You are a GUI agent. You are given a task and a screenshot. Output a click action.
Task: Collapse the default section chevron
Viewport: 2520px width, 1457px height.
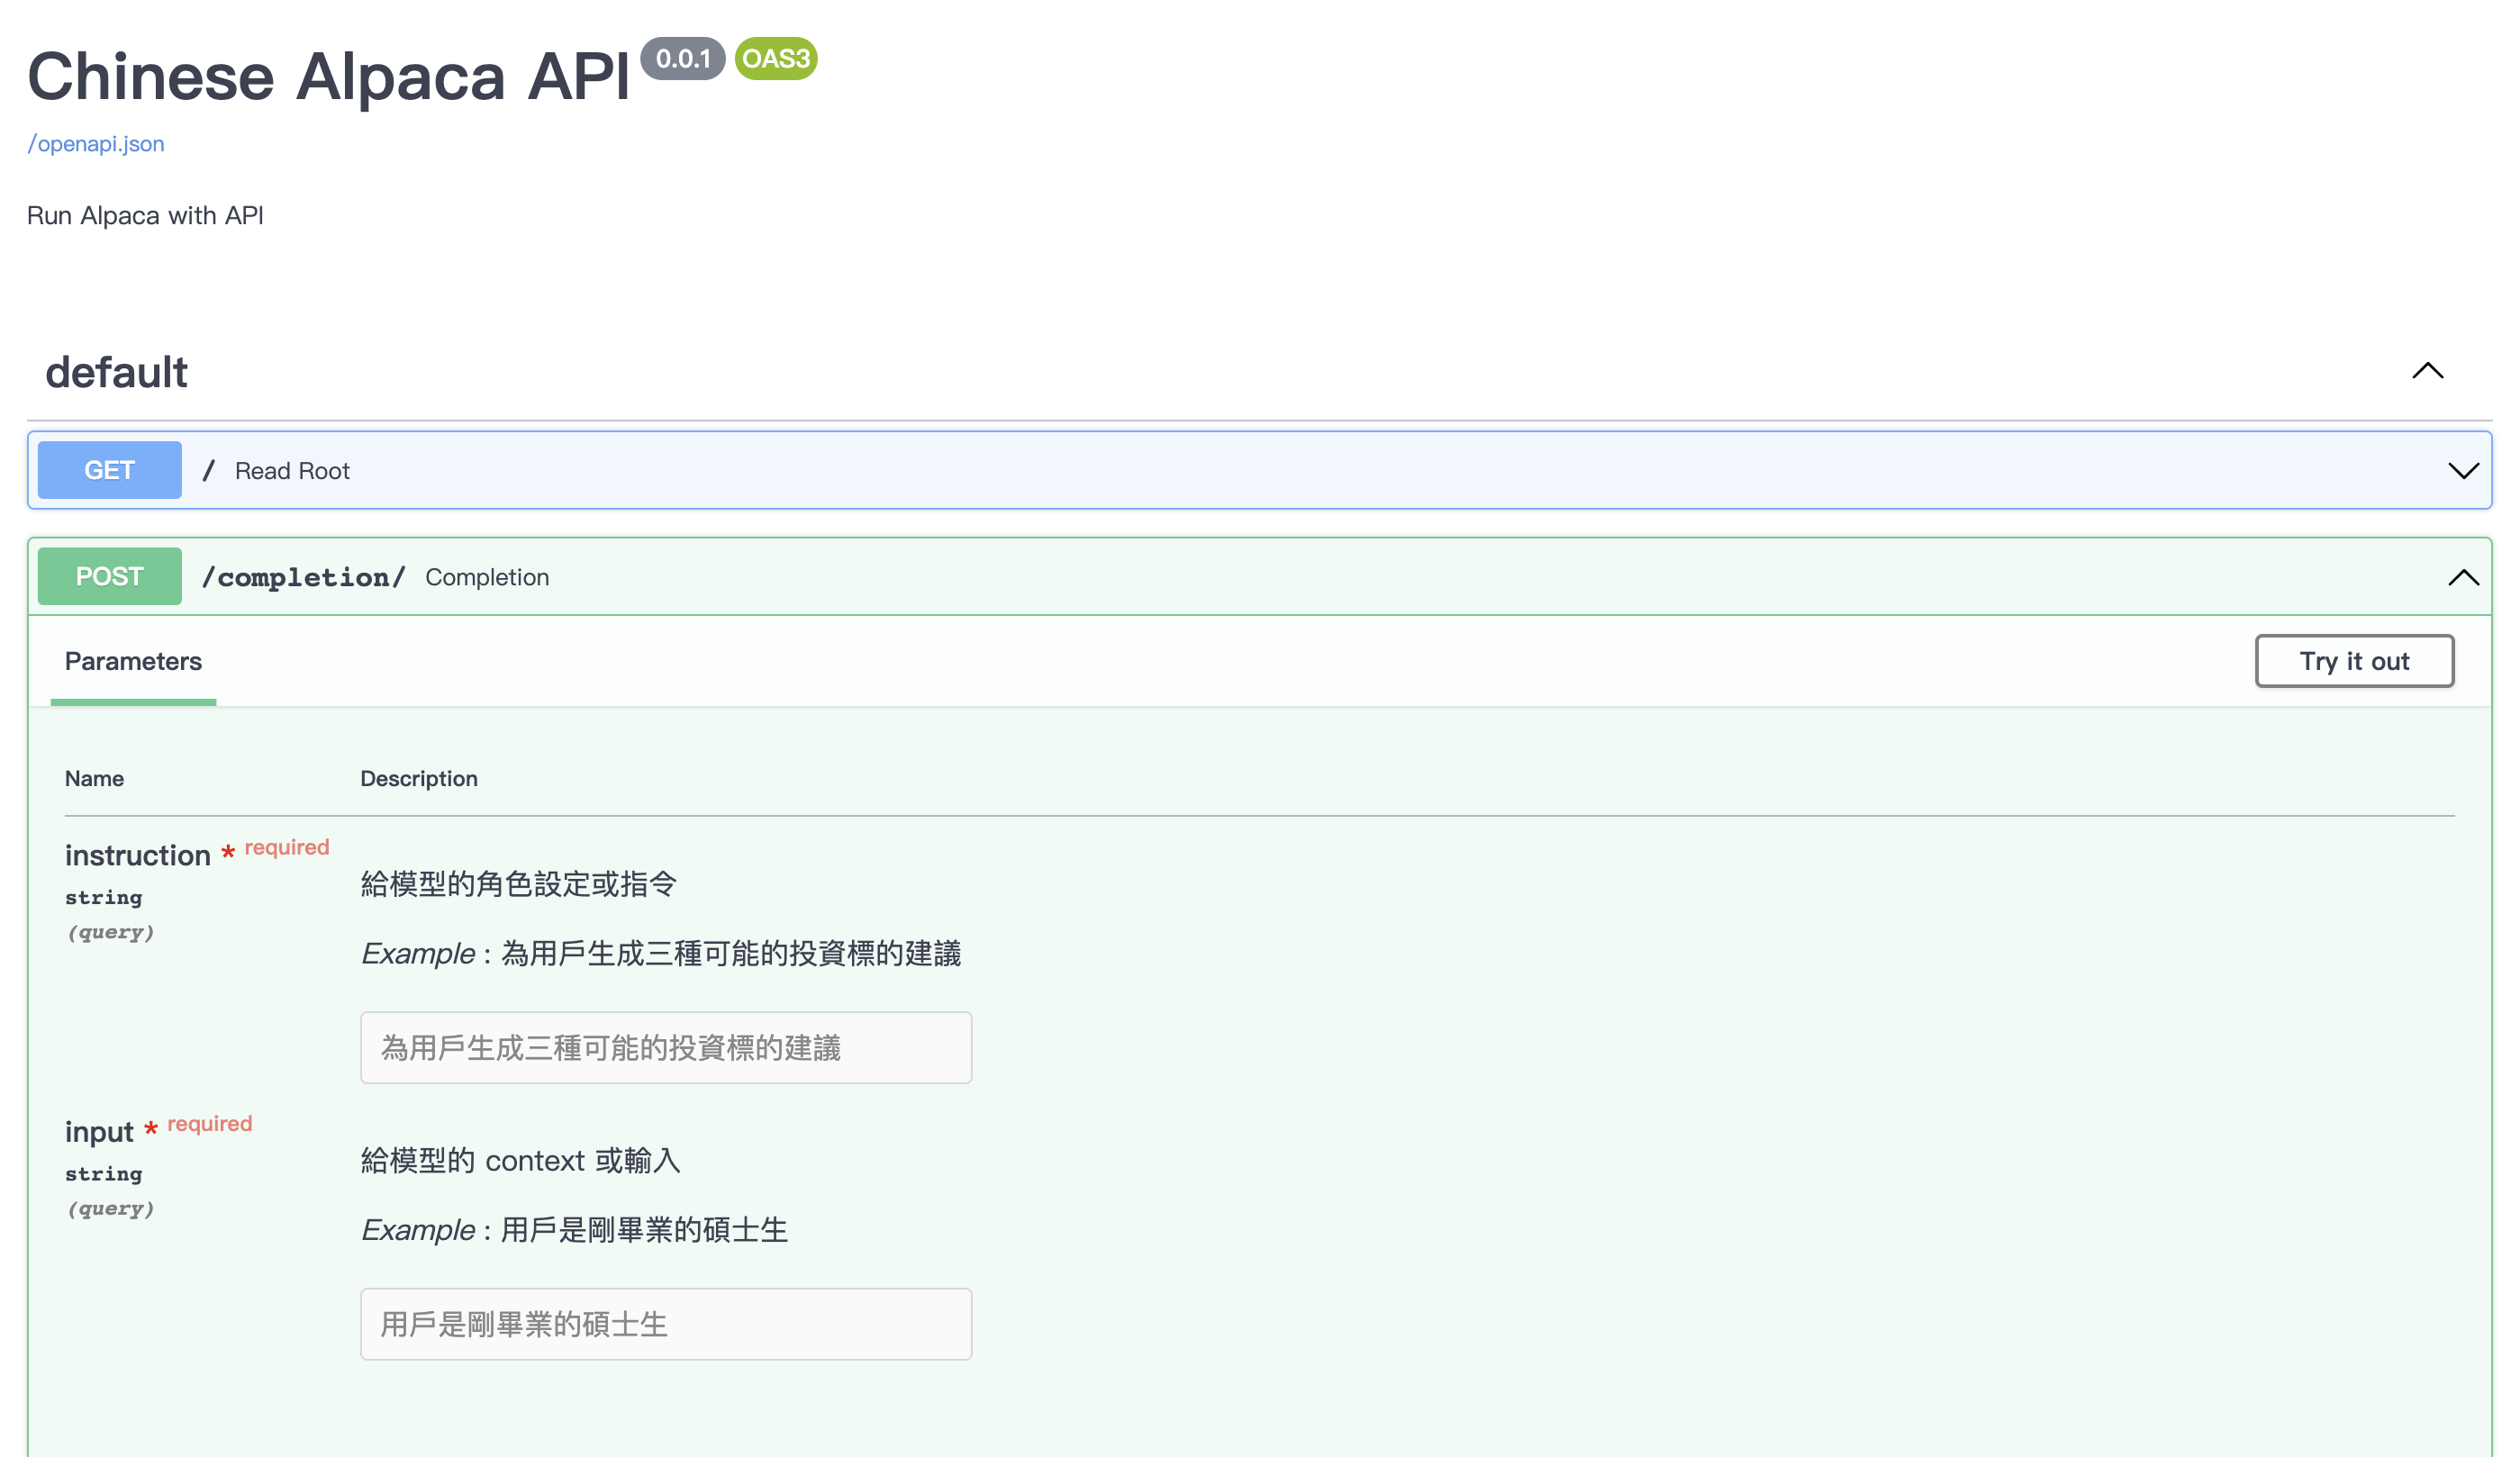tap(2427, 371)
